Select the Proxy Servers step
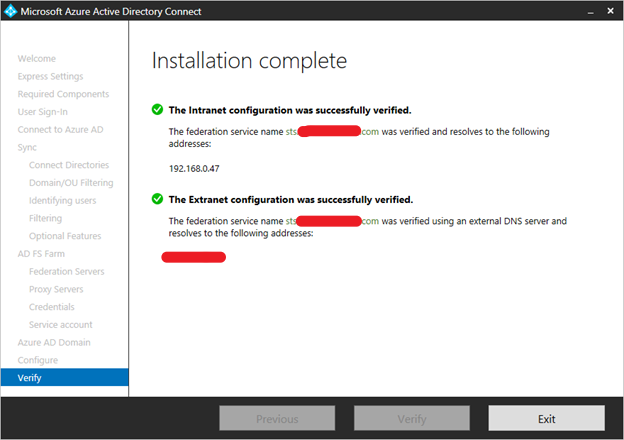 pyautogui.click(x=56, y=289)
